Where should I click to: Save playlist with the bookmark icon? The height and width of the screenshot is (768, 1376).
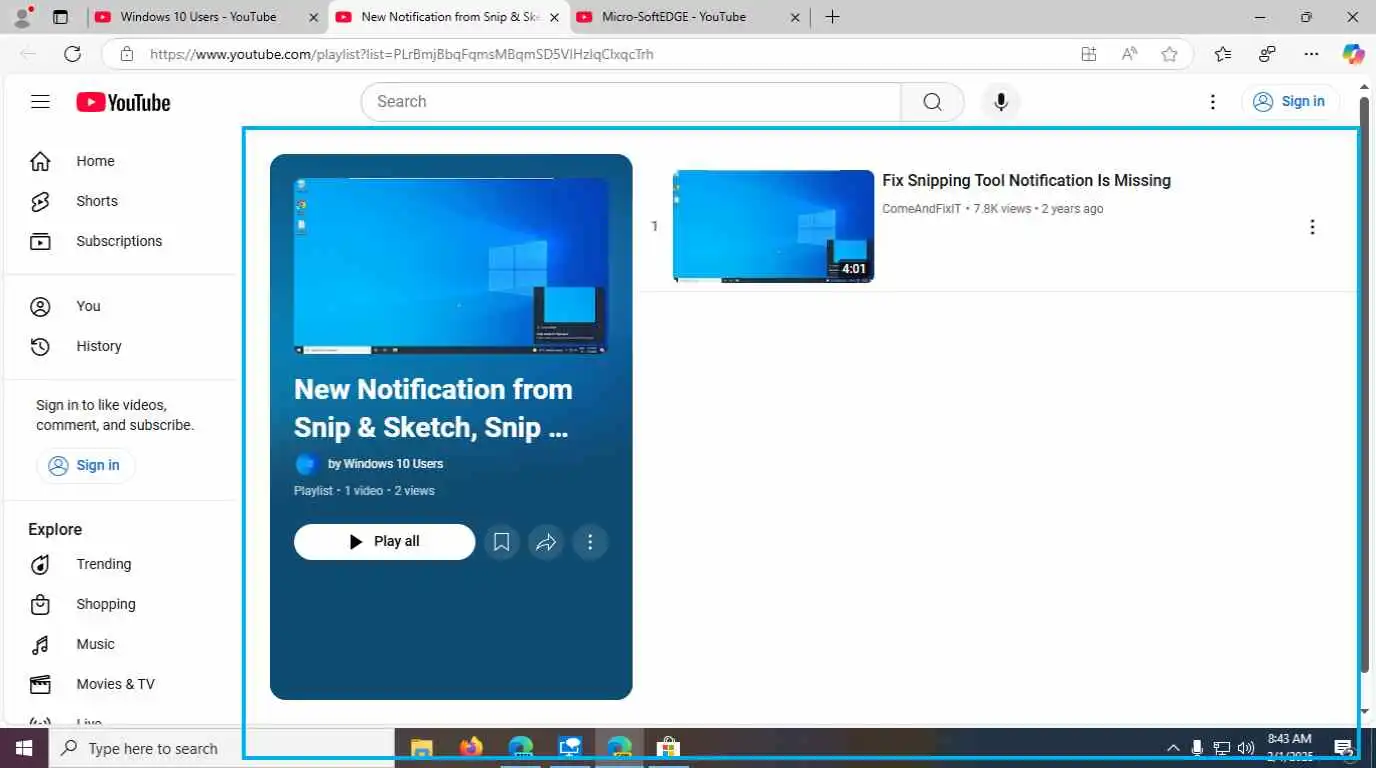[502, 542]
